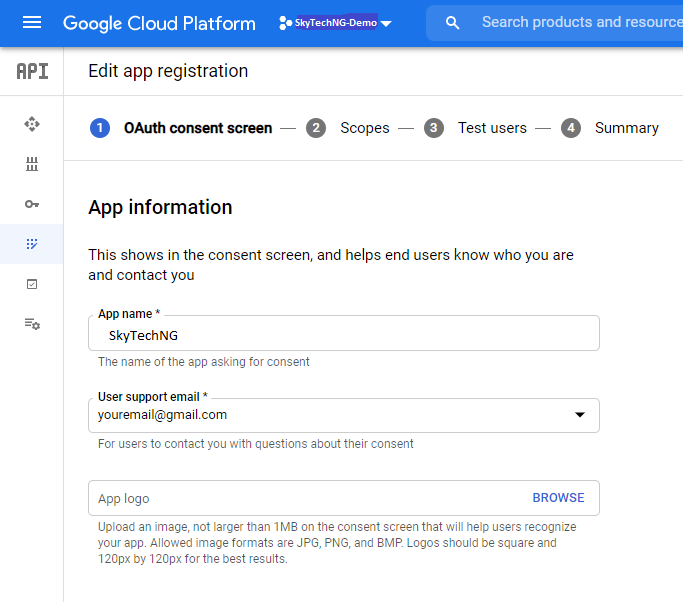Click the BROWSE button
Image resolution: width=683 pixels, height=602 pixels.
pyautogui.click(x=558, y=497)
